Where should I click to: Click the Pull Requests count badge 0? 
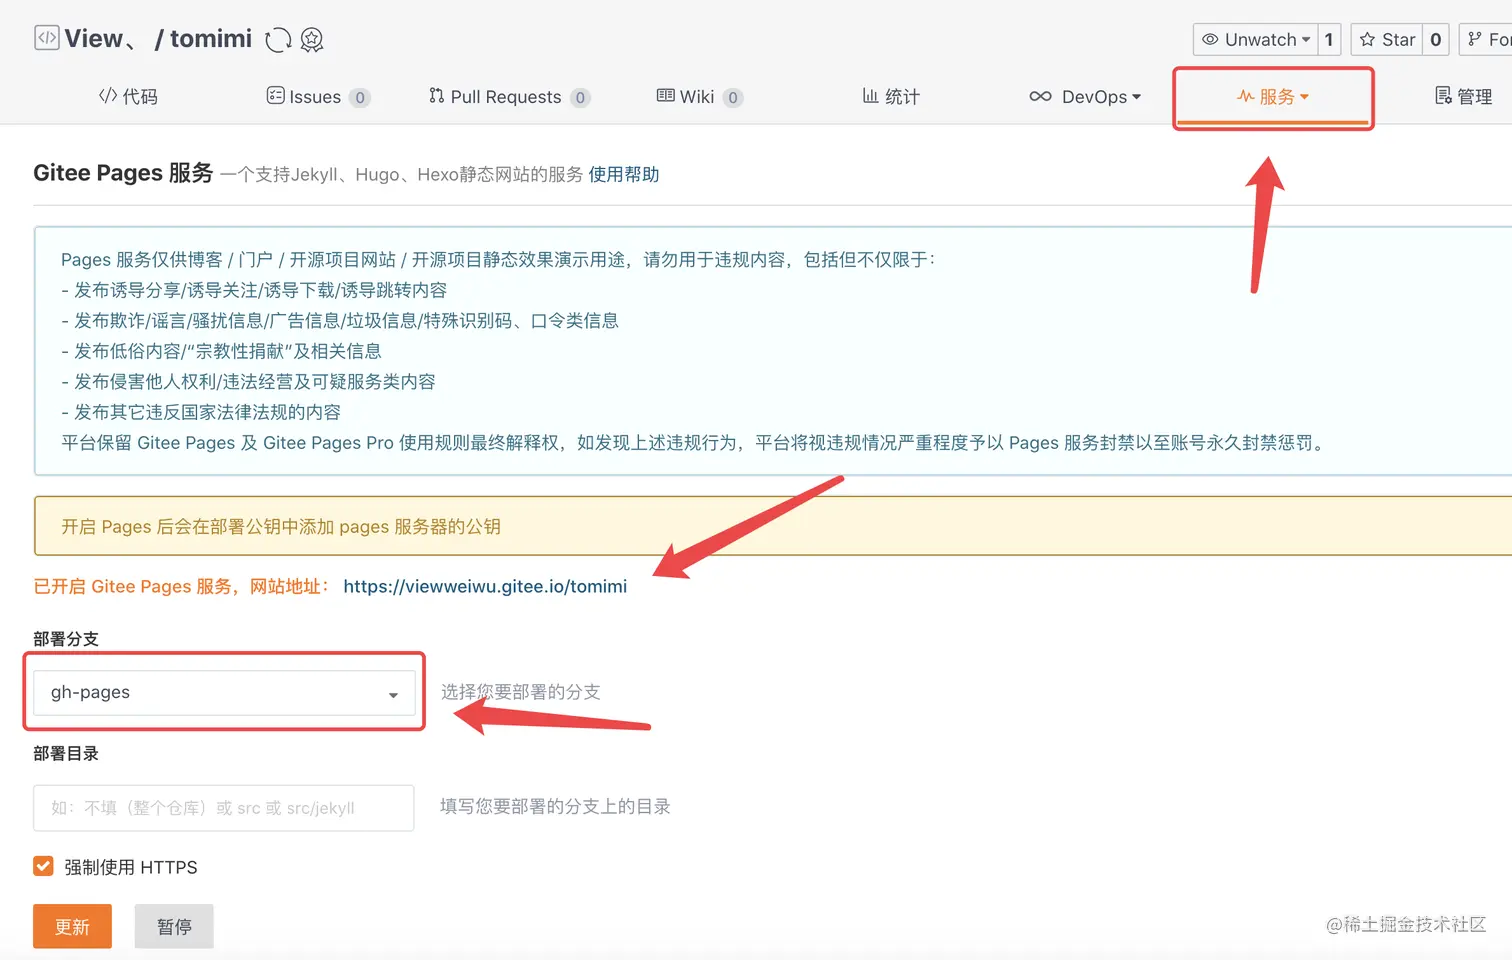580,98
